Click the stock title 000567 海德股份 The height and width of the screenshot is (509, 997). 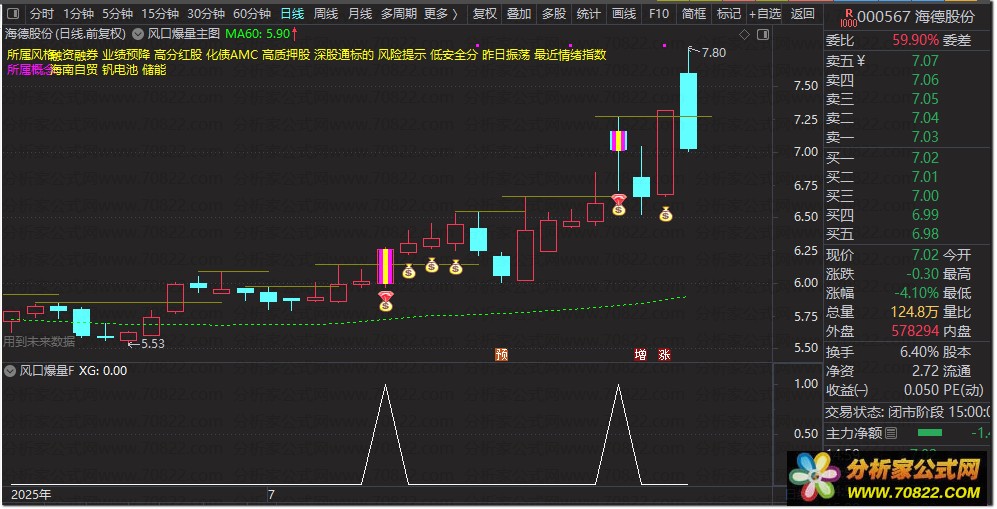point(916,17)
